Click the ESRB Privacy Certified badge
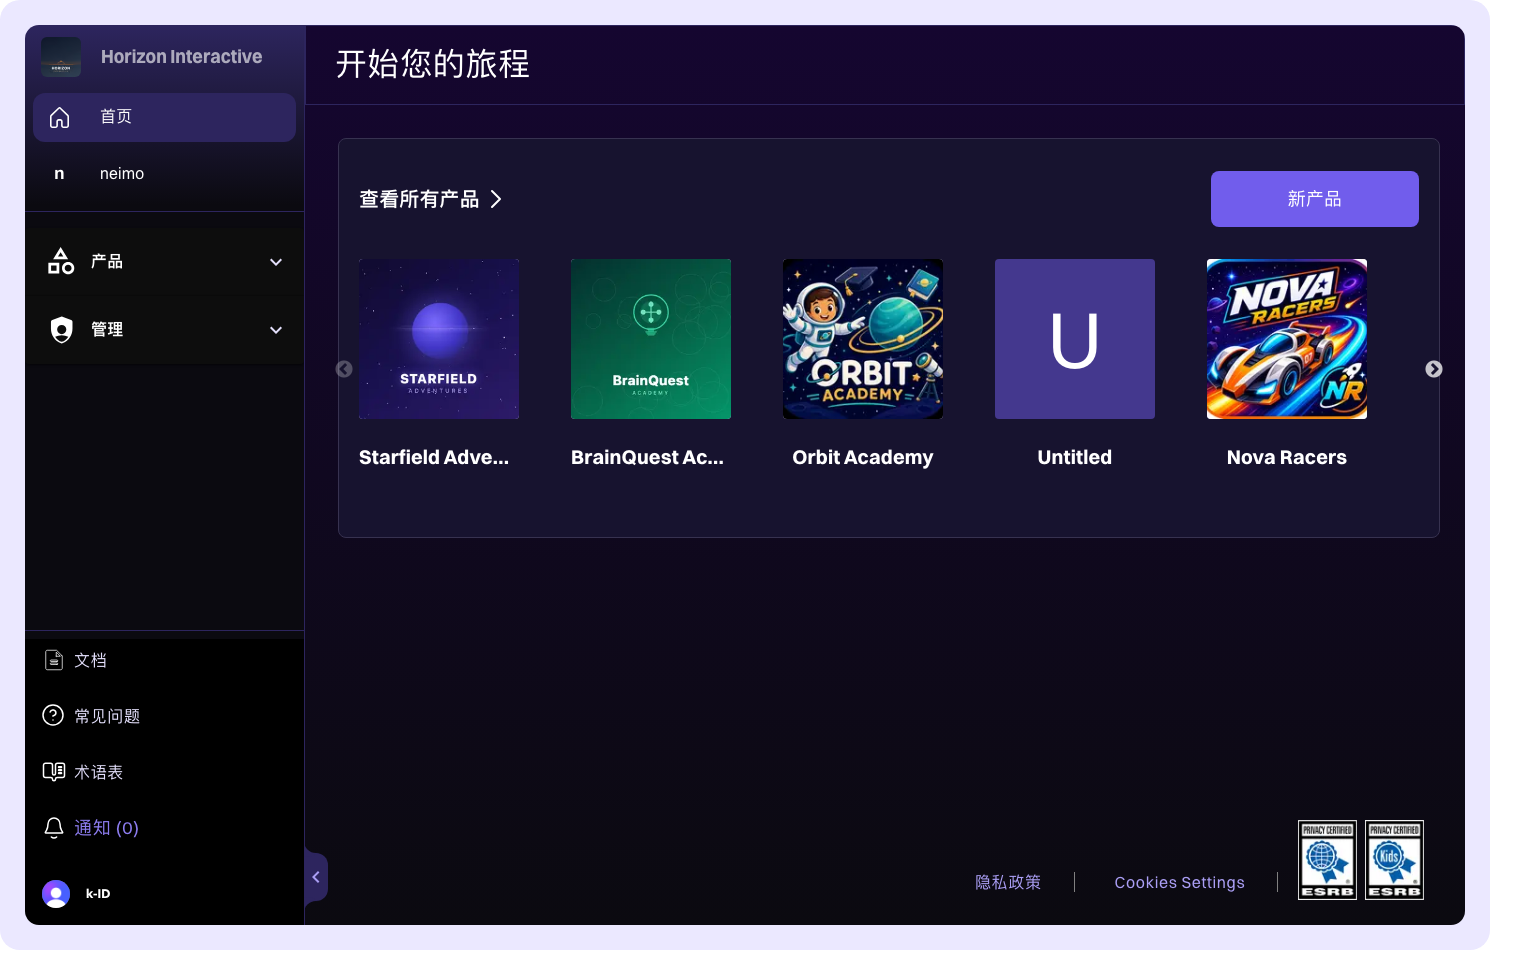This screenshot has height=975, width=1515. pyautogui.click(x=1327, y=860)
